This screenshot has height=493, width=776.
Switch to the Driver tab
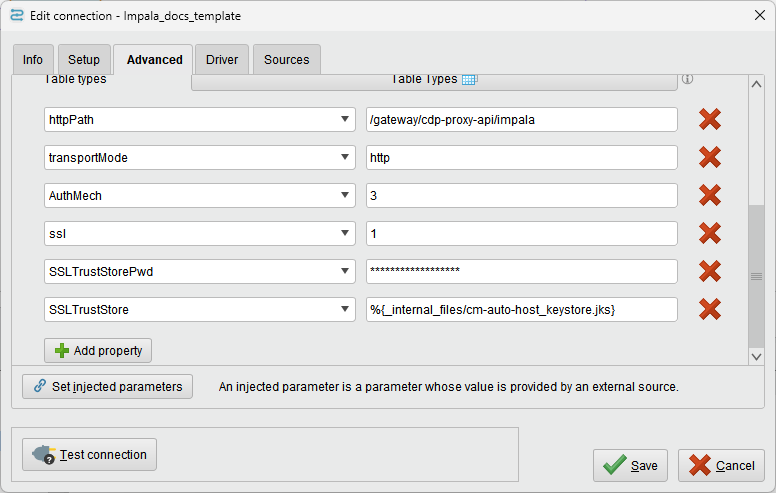[222, 60]
